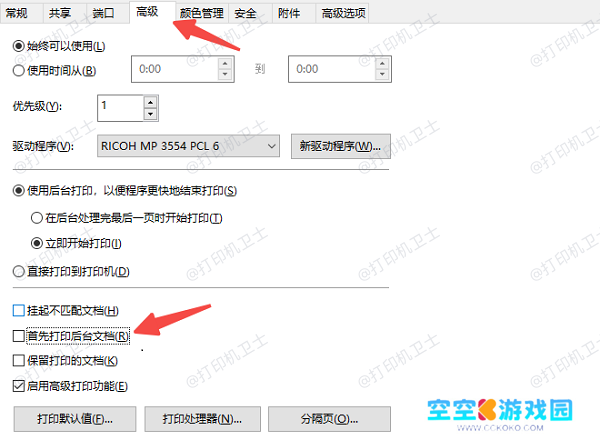Switch to the 端口 tab
This screenshot has height=440, width=600.
pyautogui.click(x=103, y=13)
